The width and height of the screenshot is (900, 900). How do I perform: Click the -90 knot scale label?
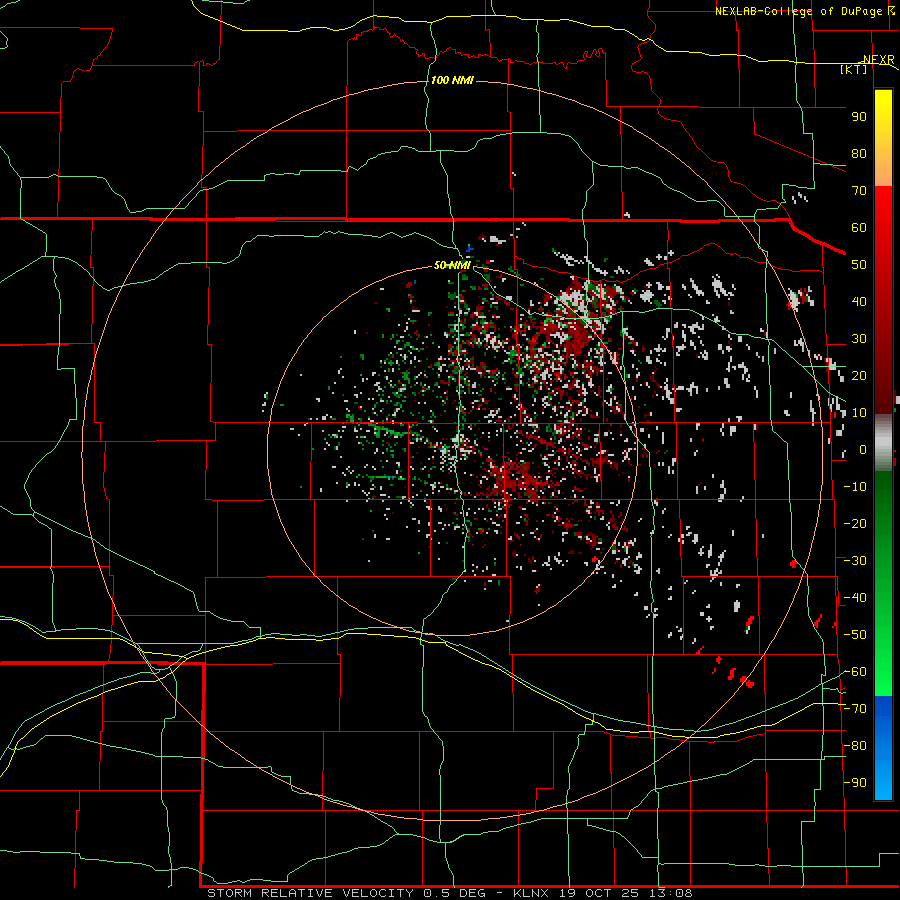tap(855, 783)
